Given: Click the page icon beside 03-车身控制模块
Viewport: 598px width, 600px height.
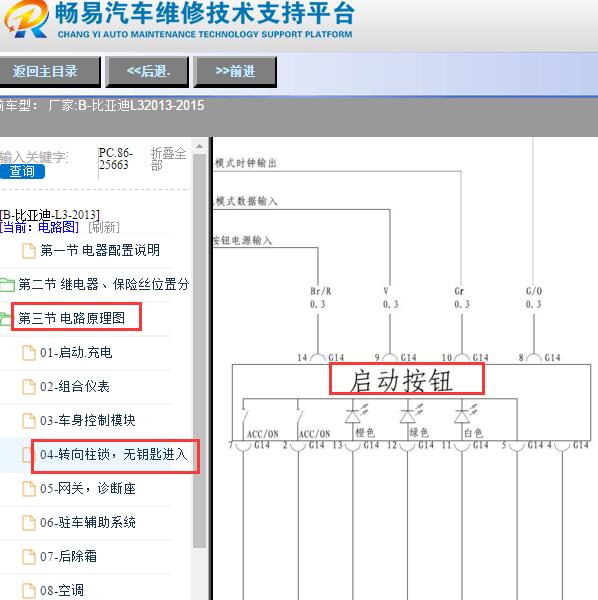Looking at the screenshot, I should (x=29, y=421).
